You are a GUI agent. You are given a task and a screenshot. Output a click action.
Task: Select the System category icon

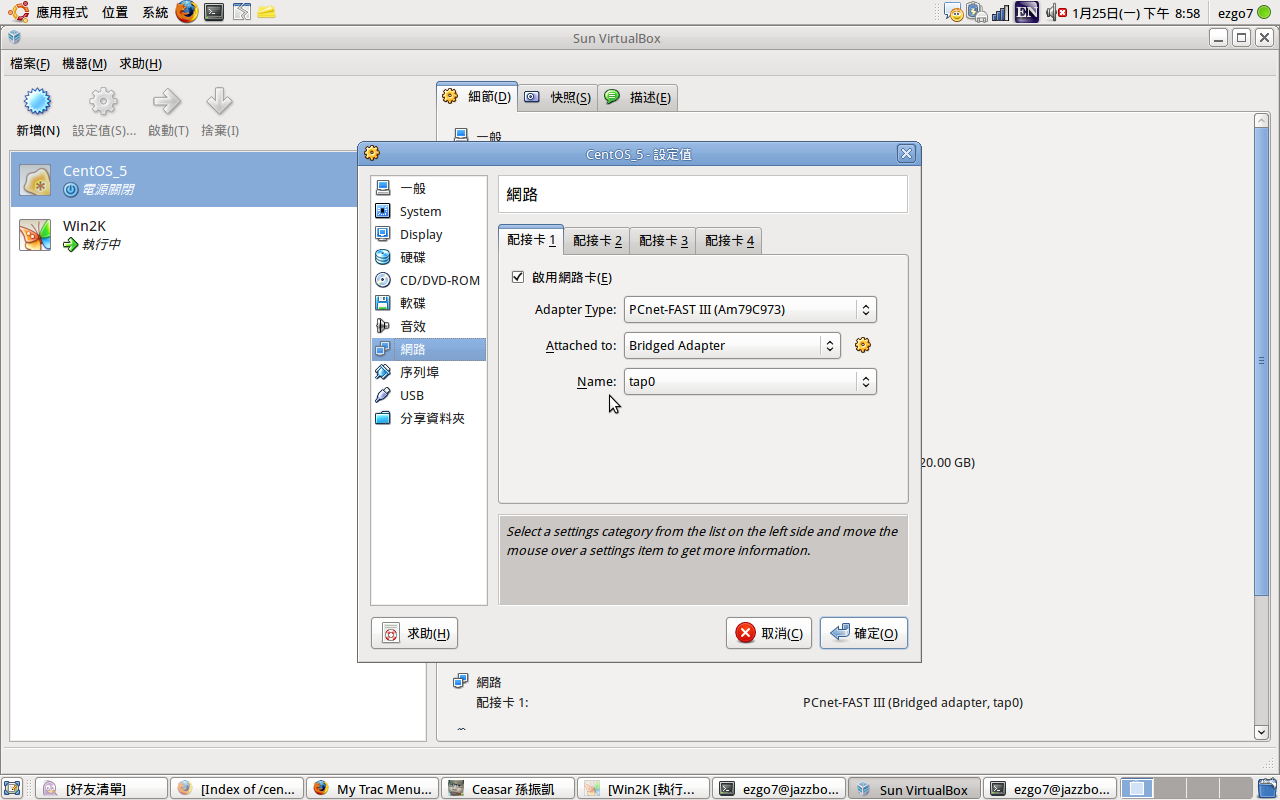382,211
